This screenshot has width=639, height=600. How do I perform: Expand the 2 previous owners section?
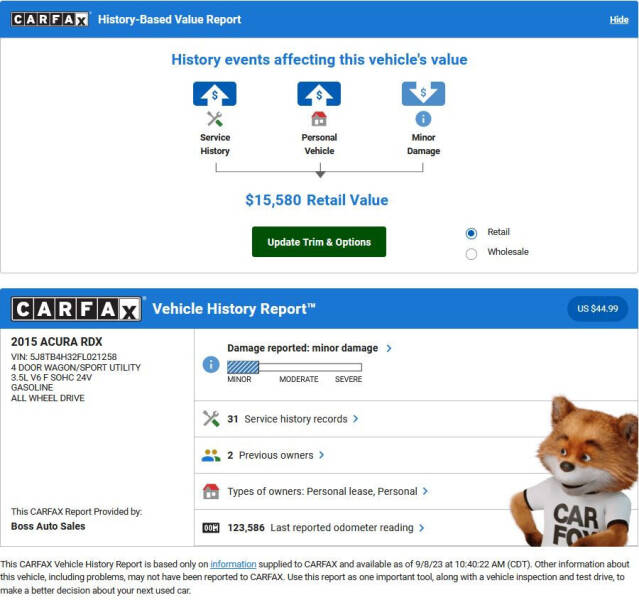275,455
